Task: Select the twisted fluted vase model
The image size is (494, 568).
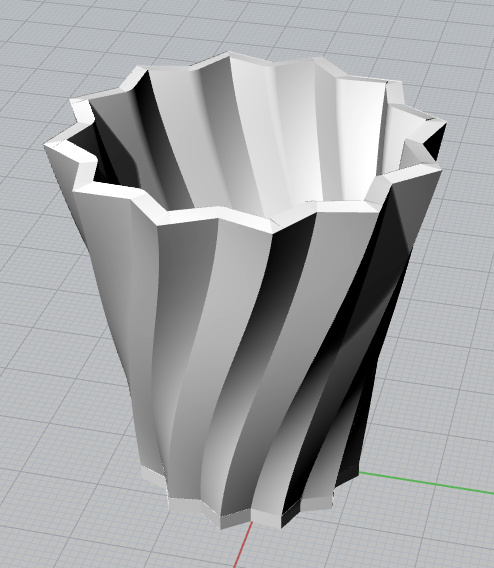Action: pos(245,290)
